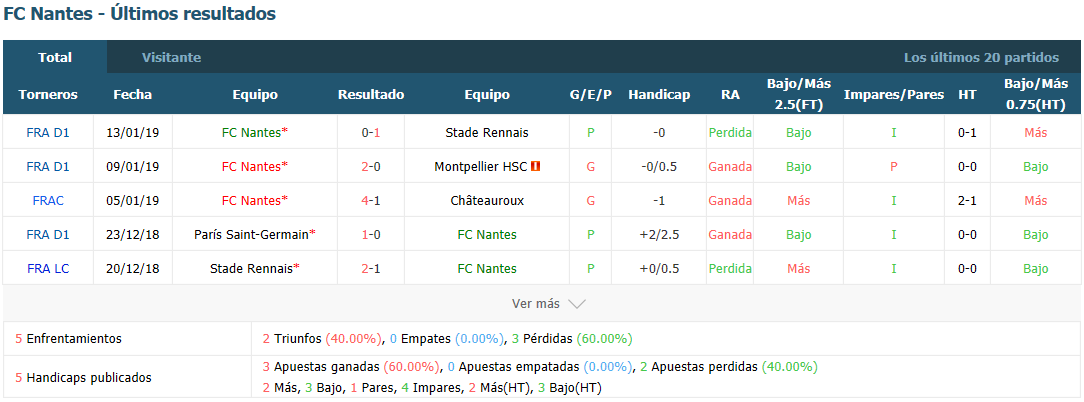Image resolution: width=1084 pixels, height=402 pixels.
Task: Open FRA D1 tournament link dated 13/01/19
Action: coord(48,133)
